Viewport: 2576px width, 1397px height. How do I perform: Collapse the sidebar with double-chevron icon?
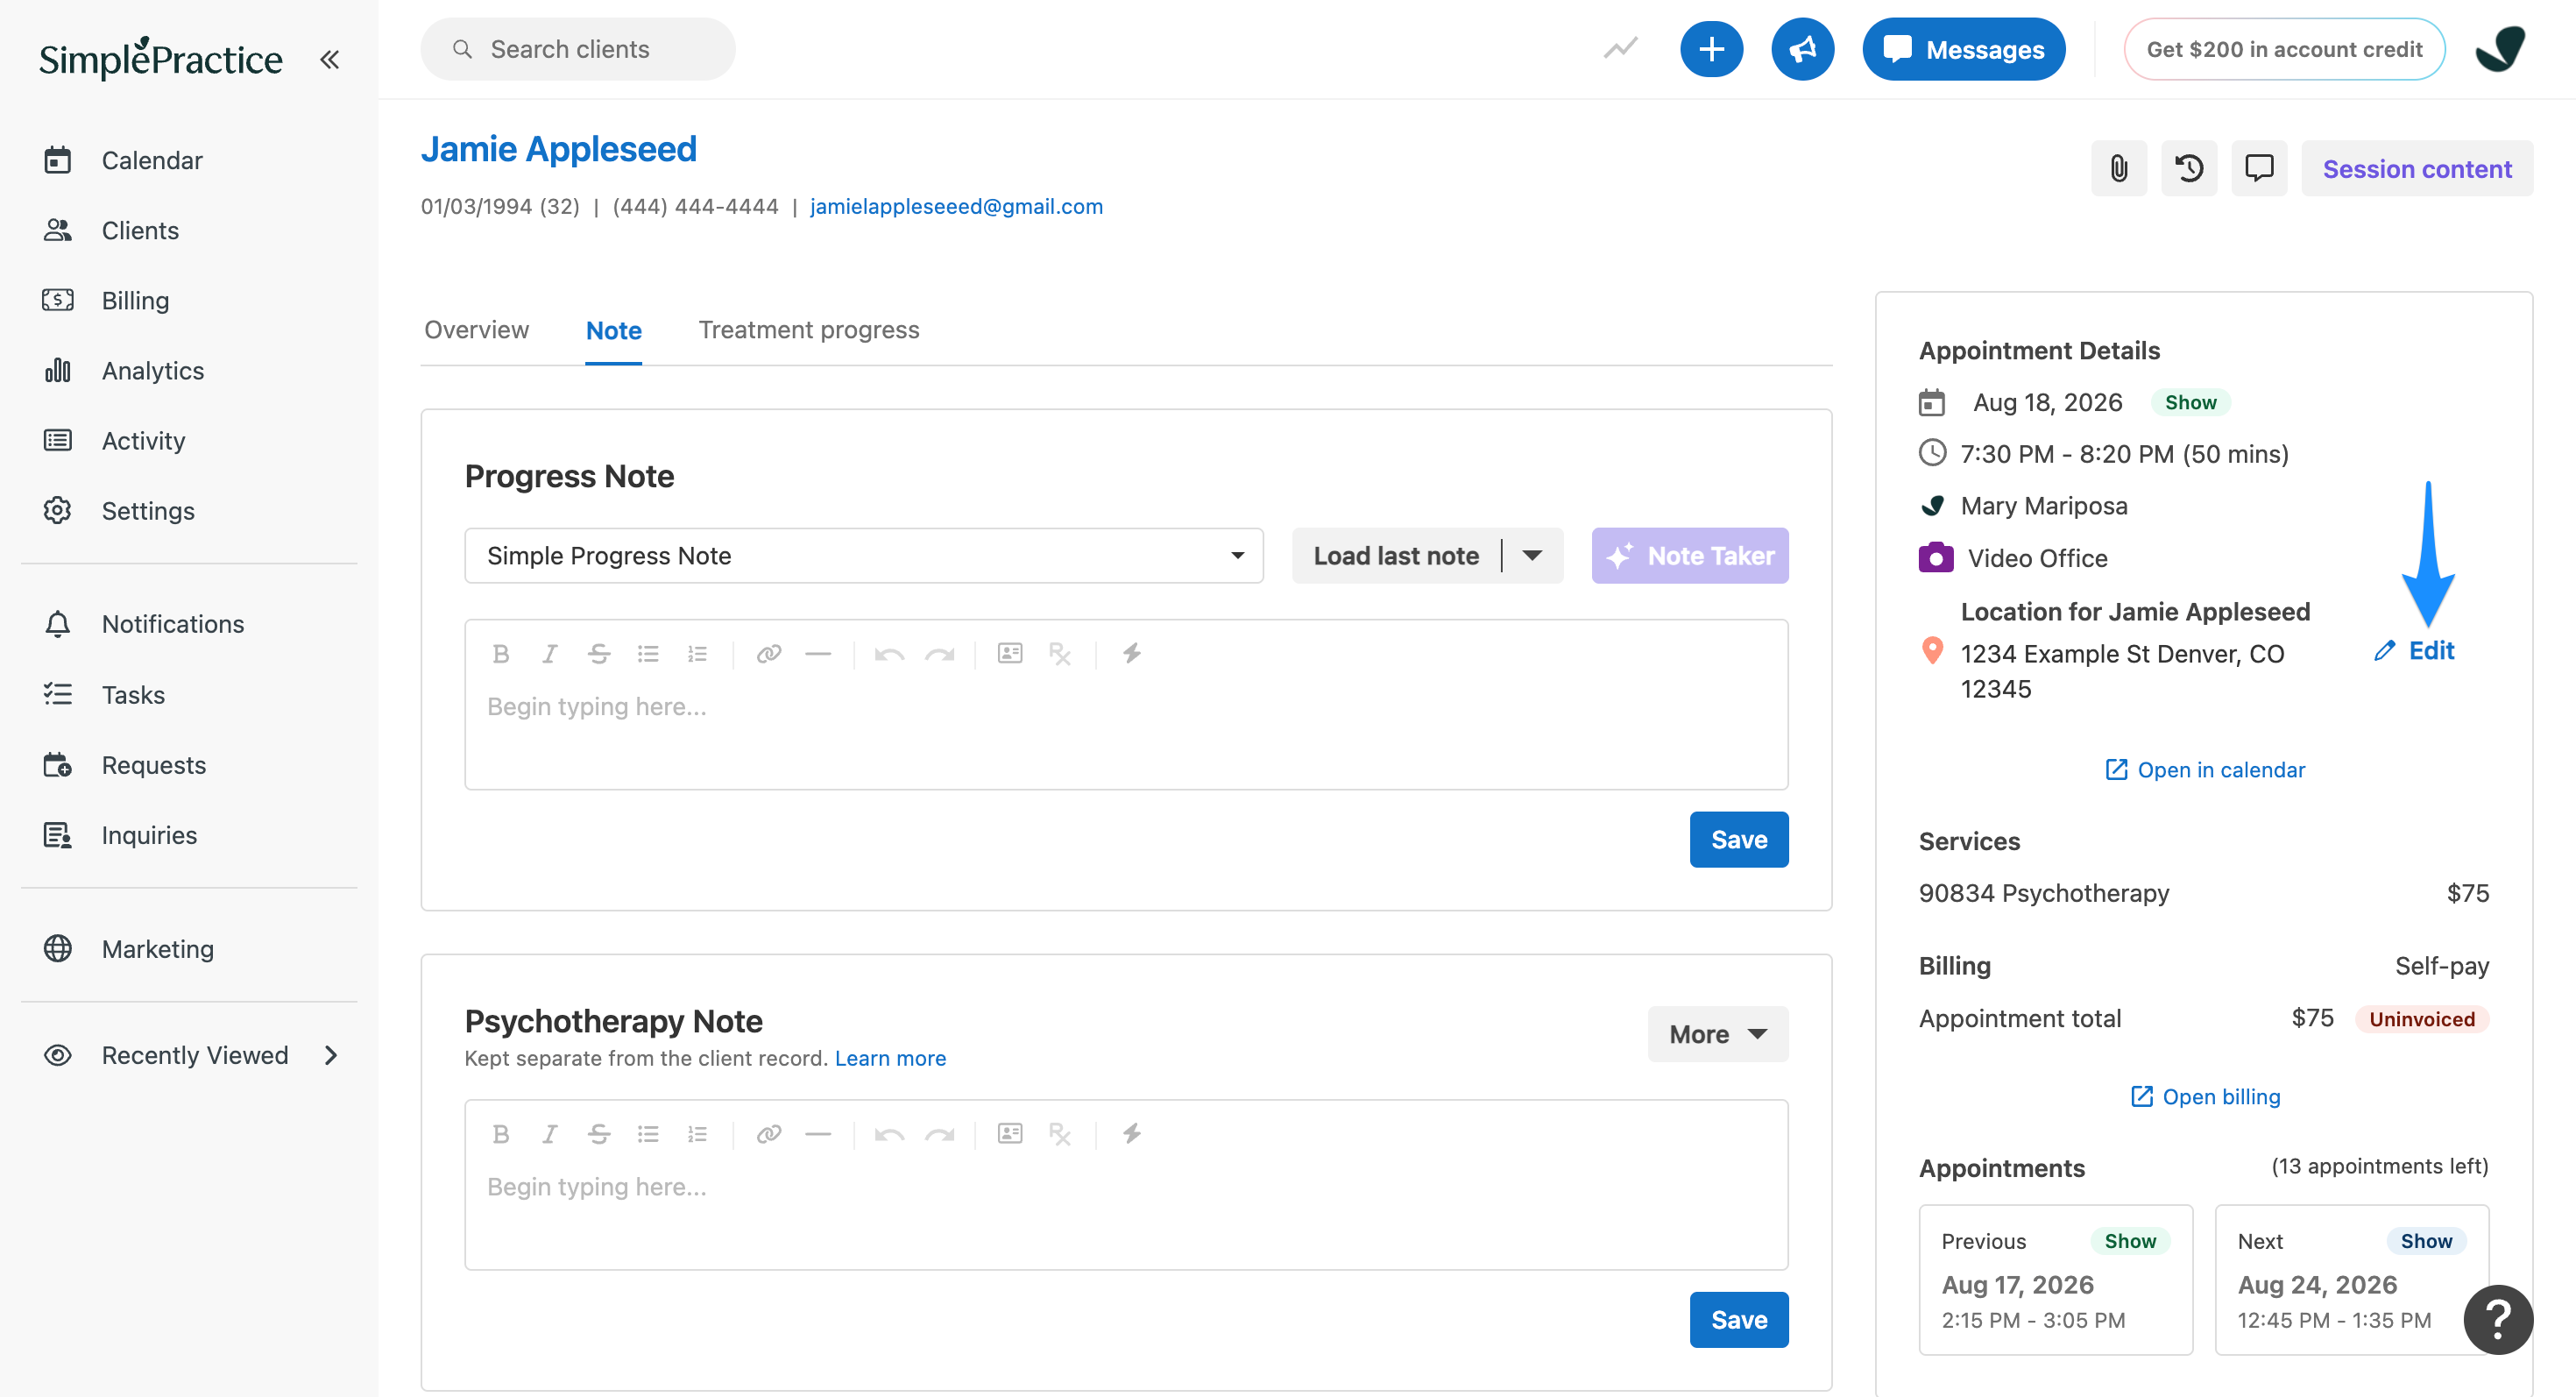[329, 60]
